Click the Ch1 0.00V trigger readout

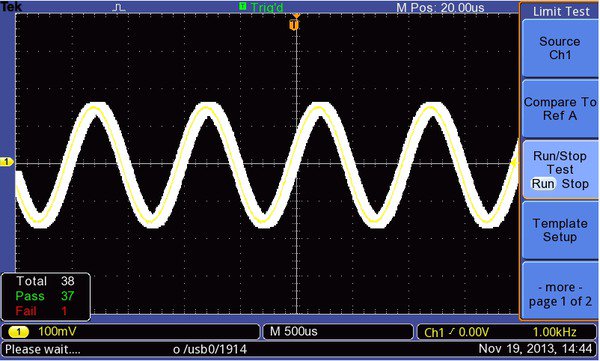[x=457, y=332]
